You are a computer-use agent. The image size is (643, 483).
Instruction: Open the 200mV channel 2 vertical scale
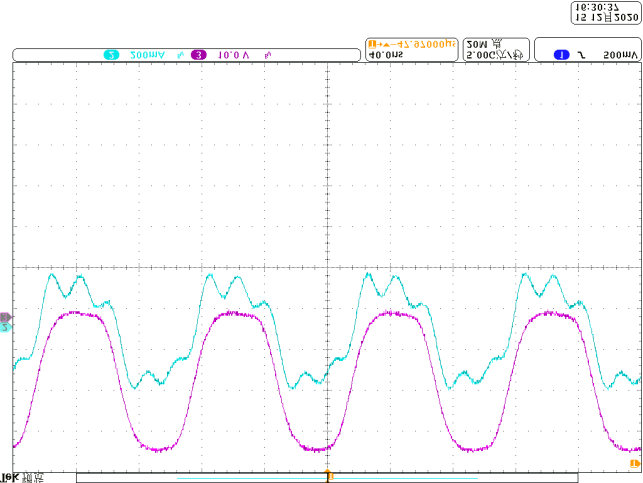[x=148, y=55]
